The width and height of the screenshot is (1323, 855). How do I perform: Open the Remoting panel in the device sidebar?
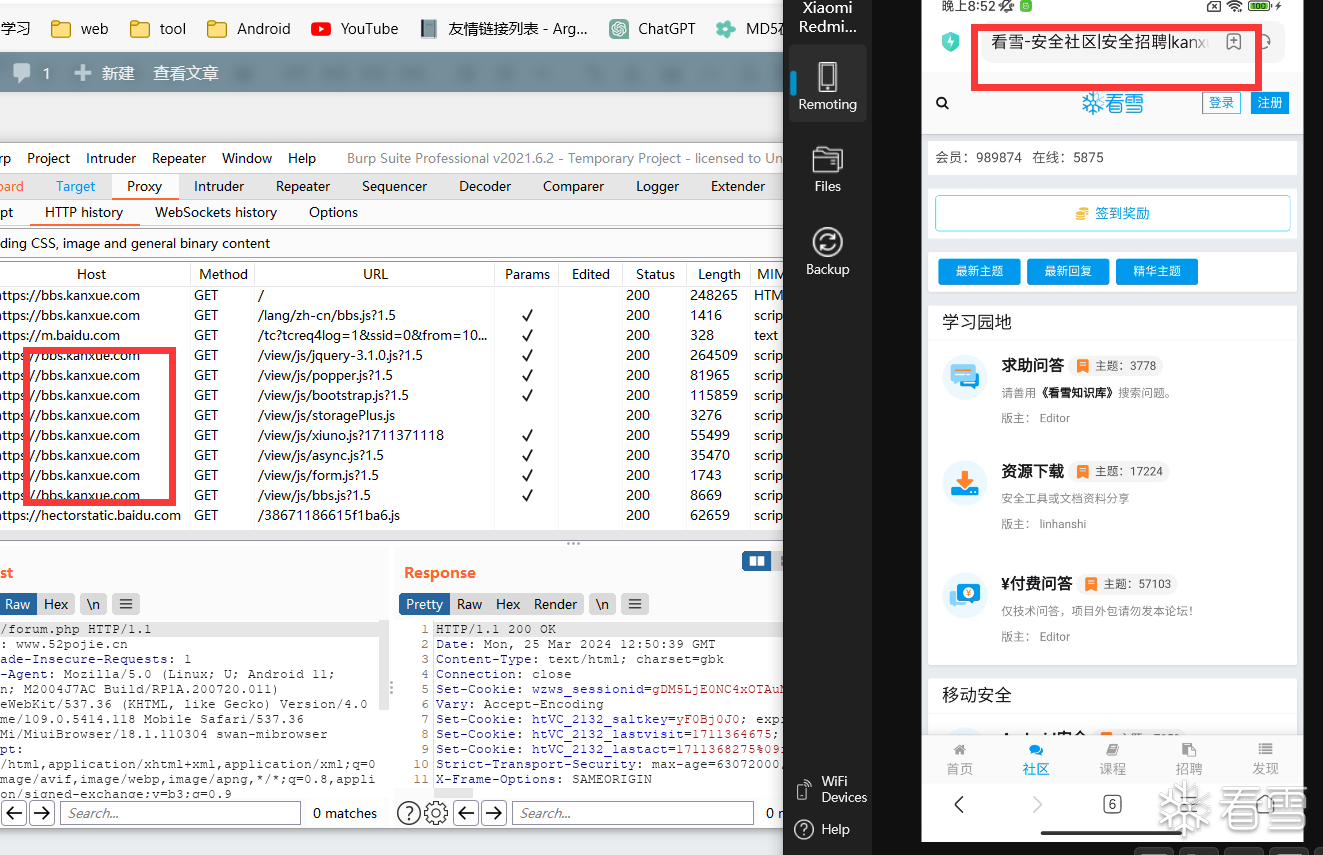click(x=827, y=85)
